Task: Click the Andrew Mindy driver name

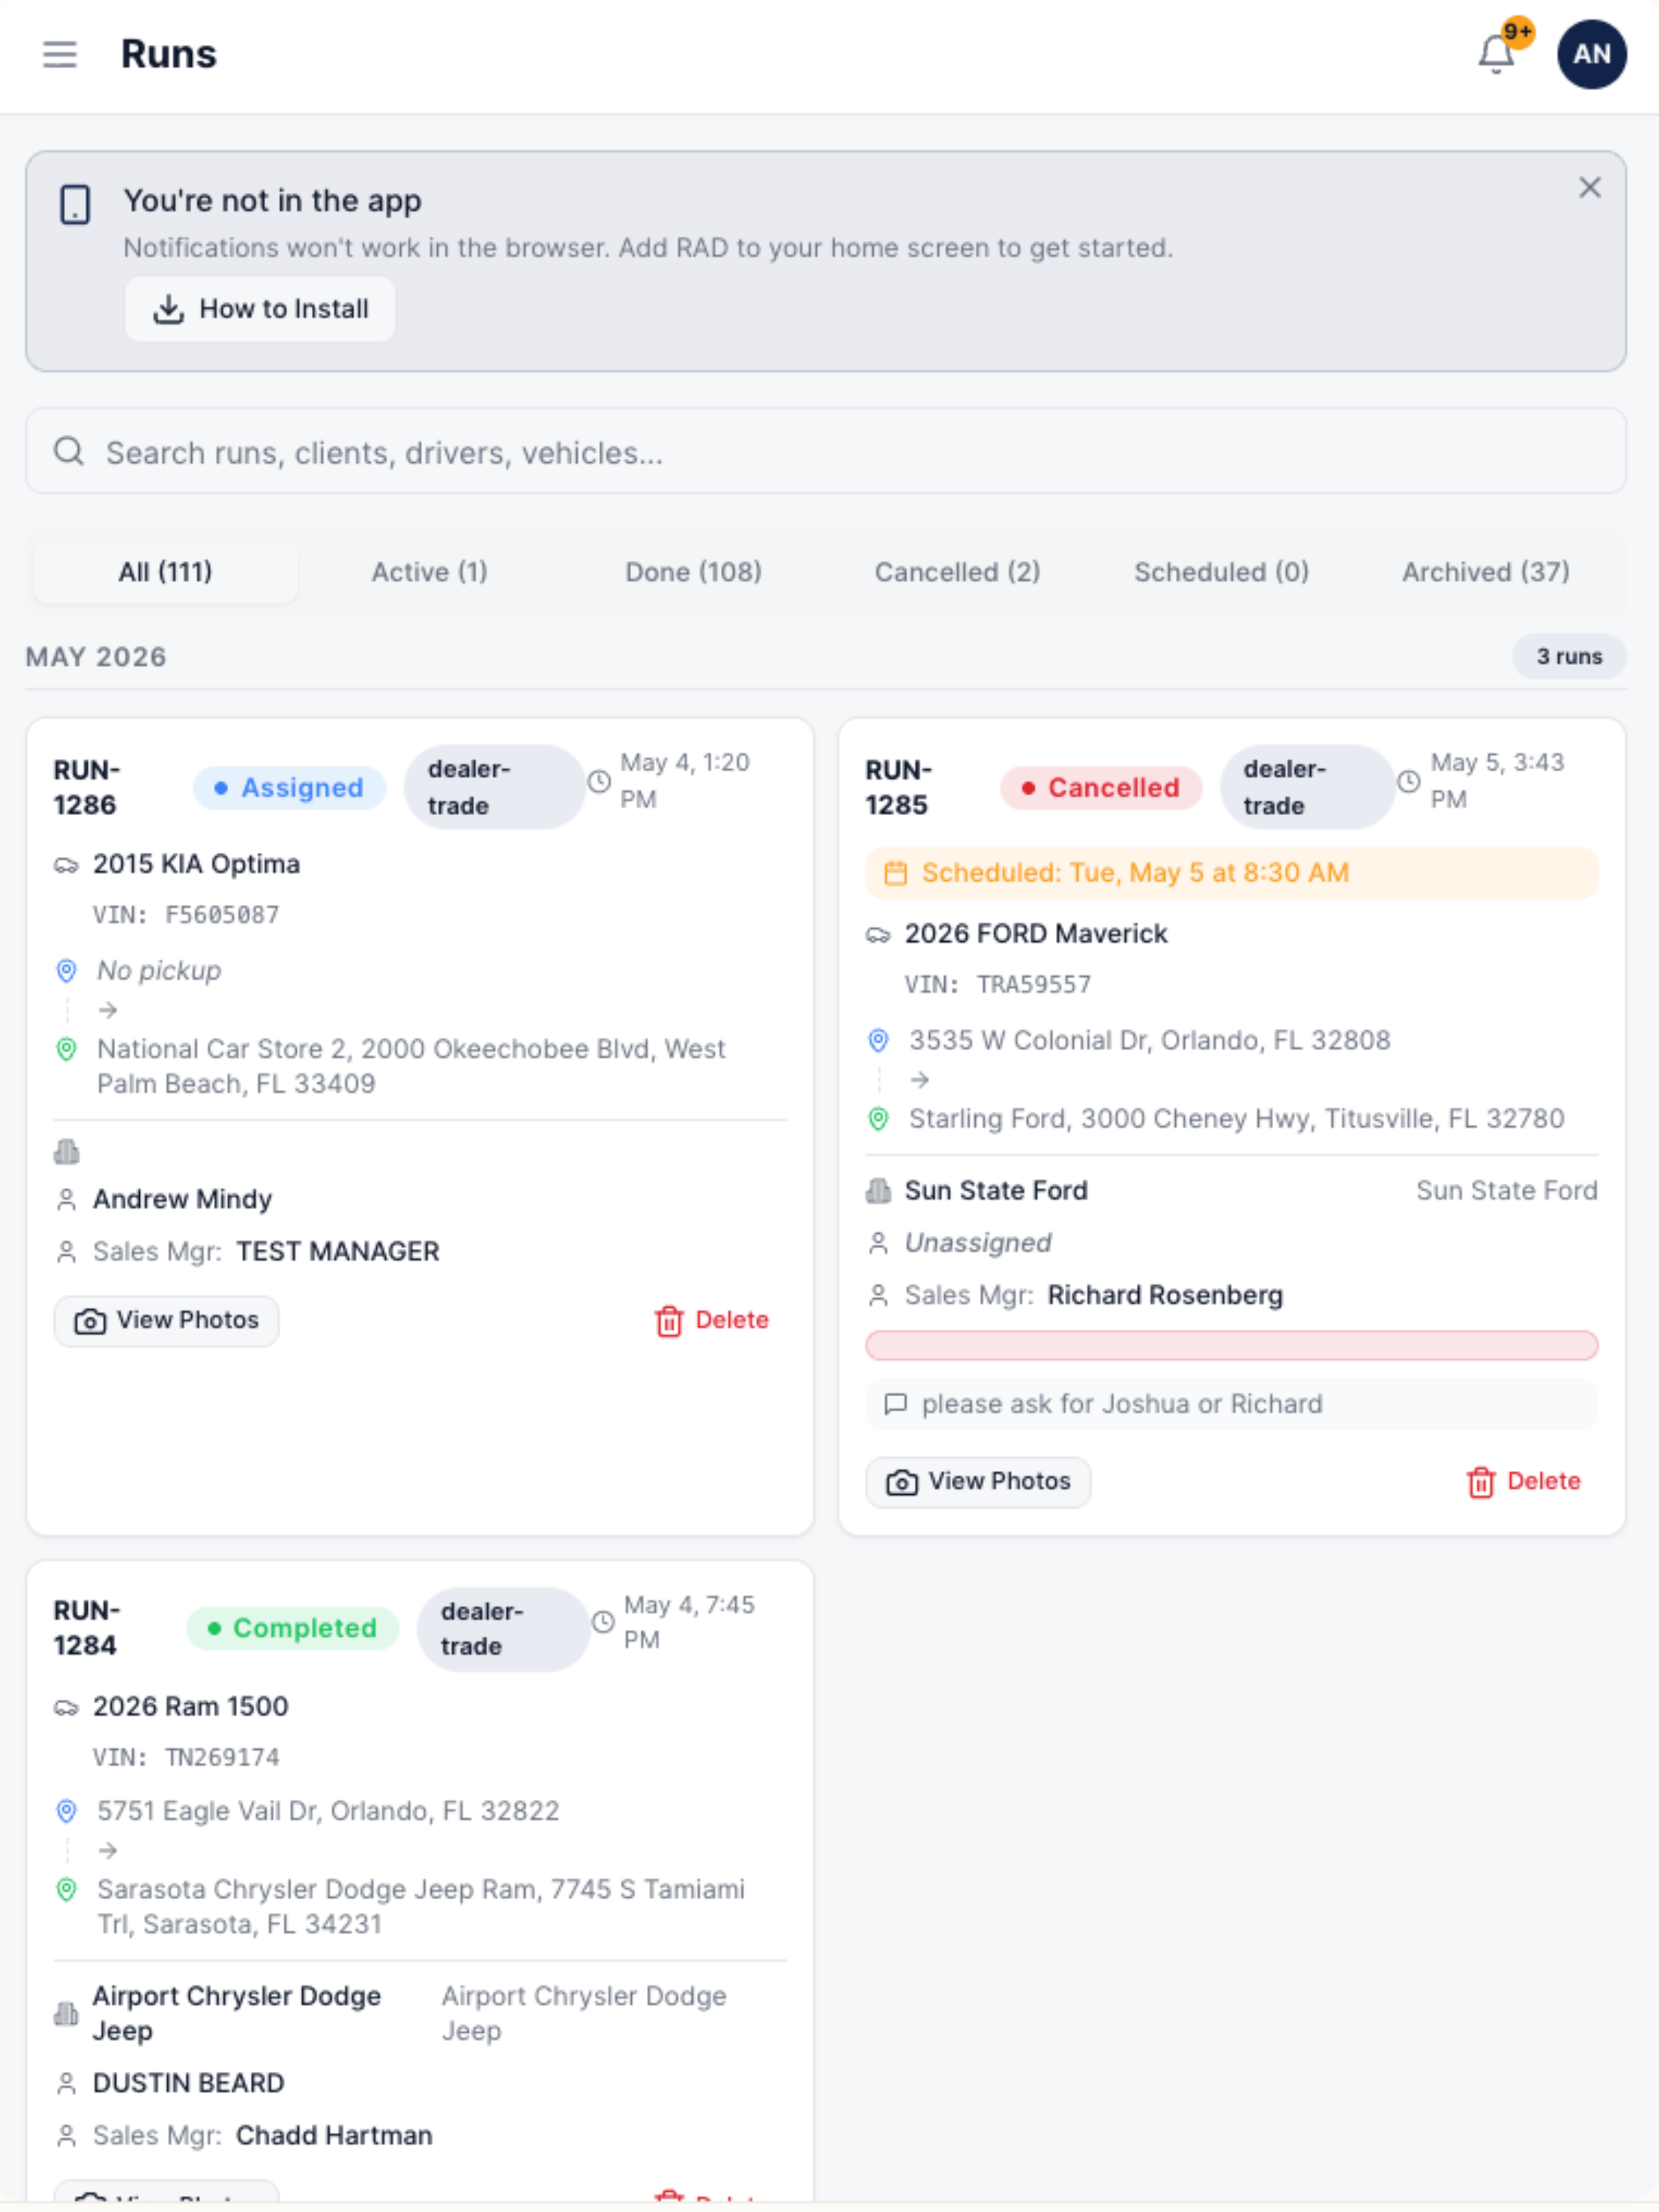Action: click(x=182, y=1200)
